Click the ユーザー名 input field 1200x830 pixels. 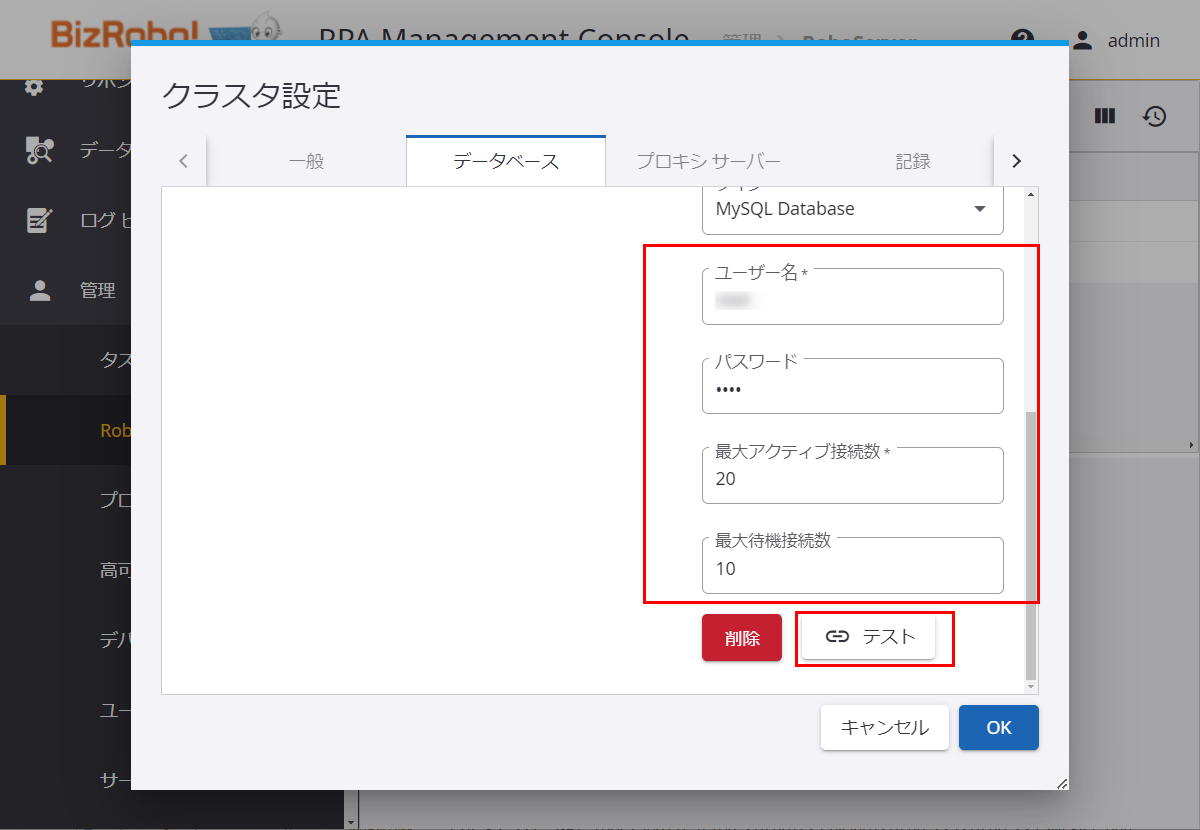[853, 297]
